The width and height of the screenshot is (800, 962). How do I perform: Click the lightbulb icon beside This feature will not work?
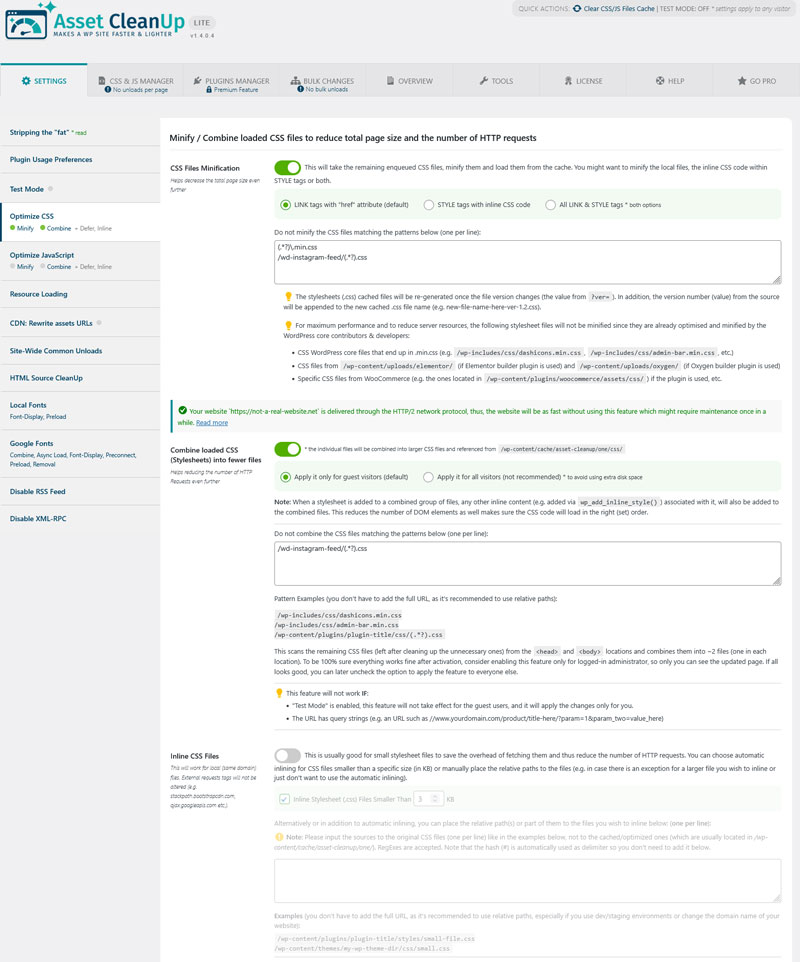coord(279,693)
